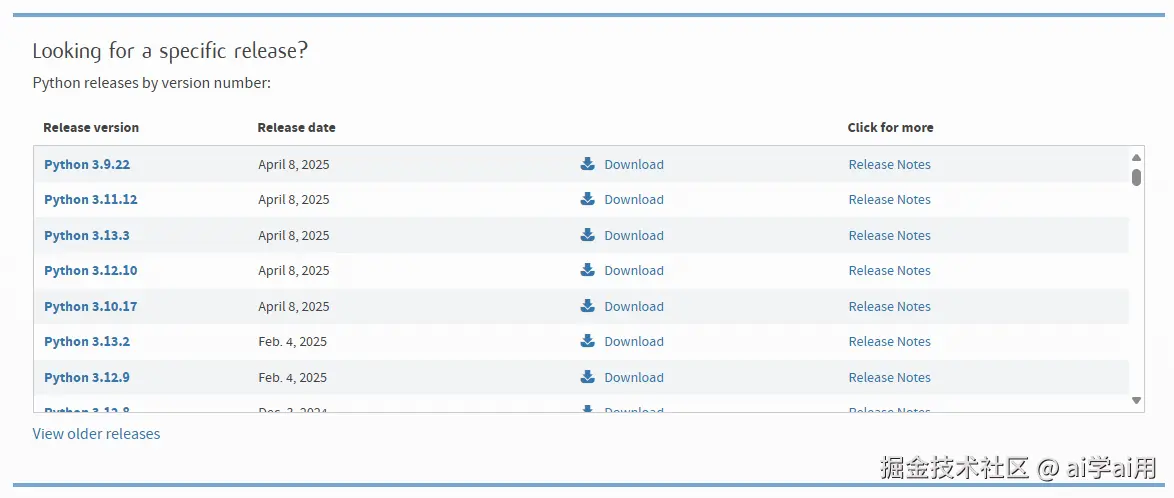Click the Download text for Python 3.12.9
The width and height of the screenshot is (1174, 498).
point(634,378)
